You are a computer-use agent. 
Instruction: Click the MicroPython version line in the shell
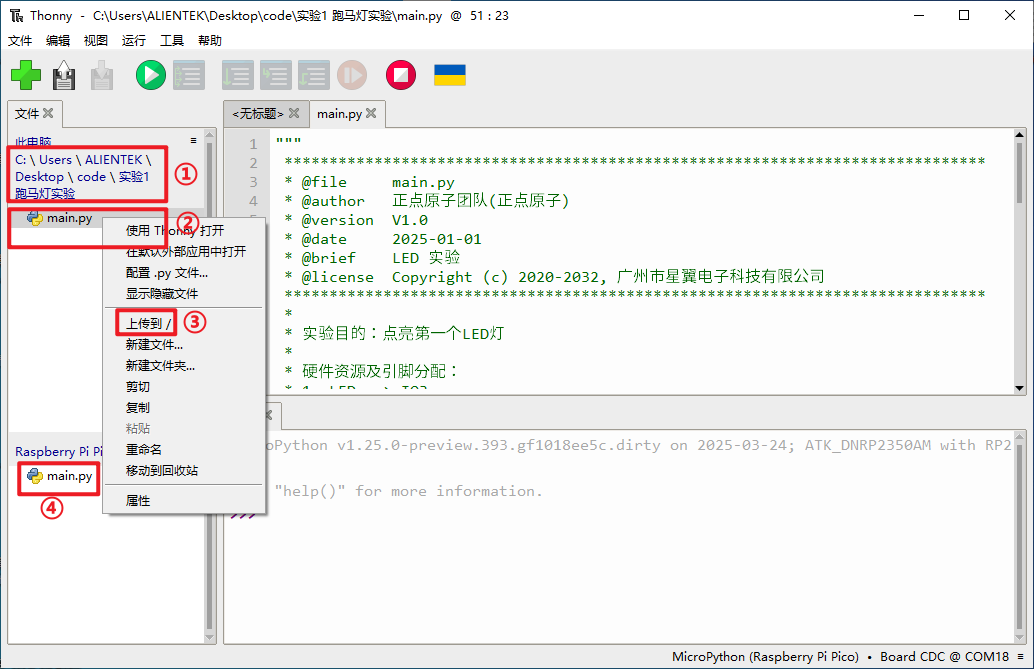point(638,445)
